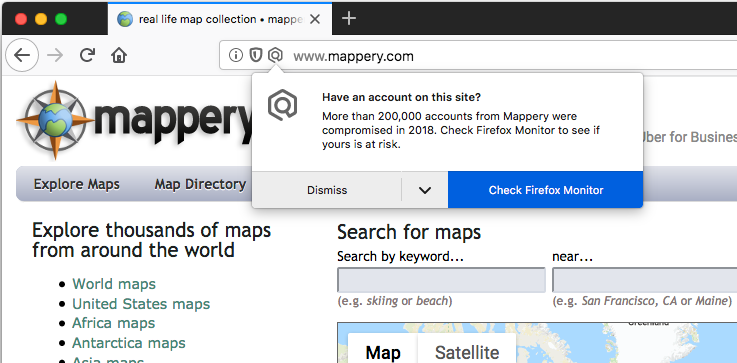Viewport: 737px width, 363px height.
Task: Close the real life map collection tab
Action: pyautogui.click(x=315, y=19)
